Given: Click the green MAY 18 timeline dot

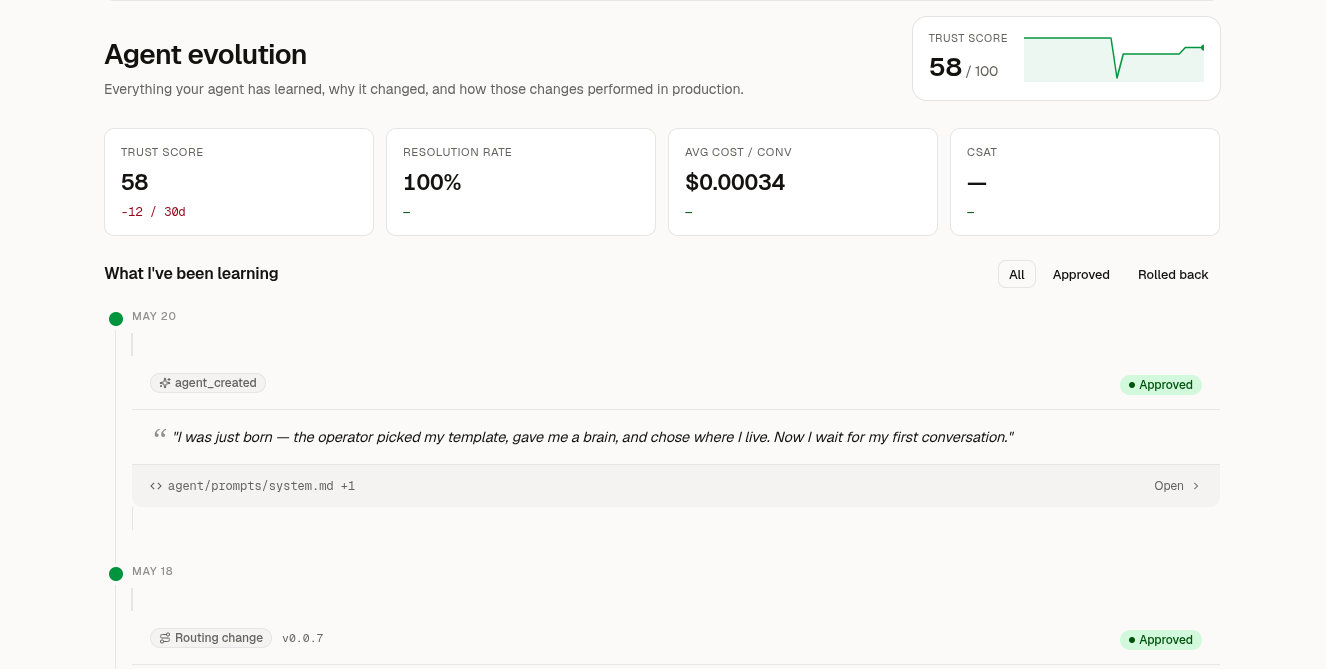Looking at the screenshot, I should [x=116, y=574].
